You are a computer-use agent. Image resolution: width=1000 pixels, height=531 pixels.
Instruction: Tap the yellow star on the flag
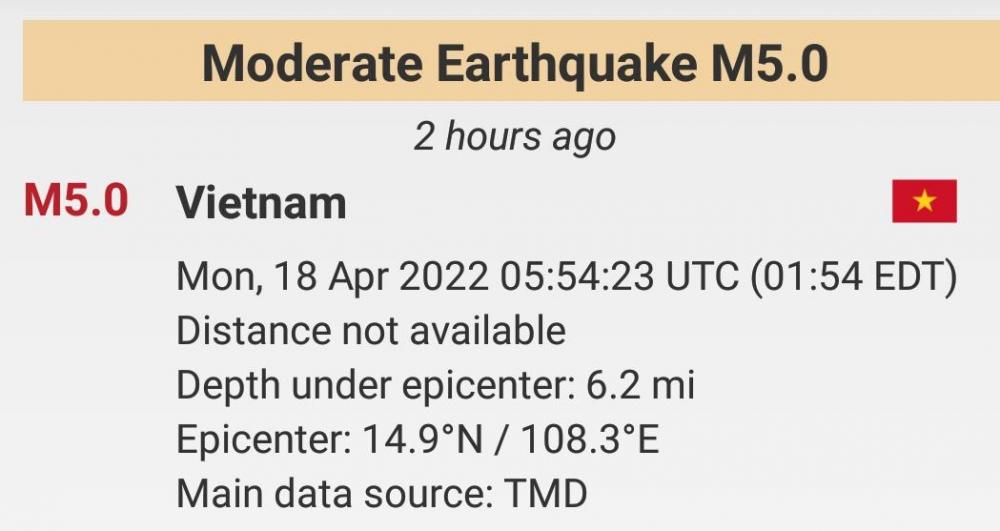click(x=924, y=201)
